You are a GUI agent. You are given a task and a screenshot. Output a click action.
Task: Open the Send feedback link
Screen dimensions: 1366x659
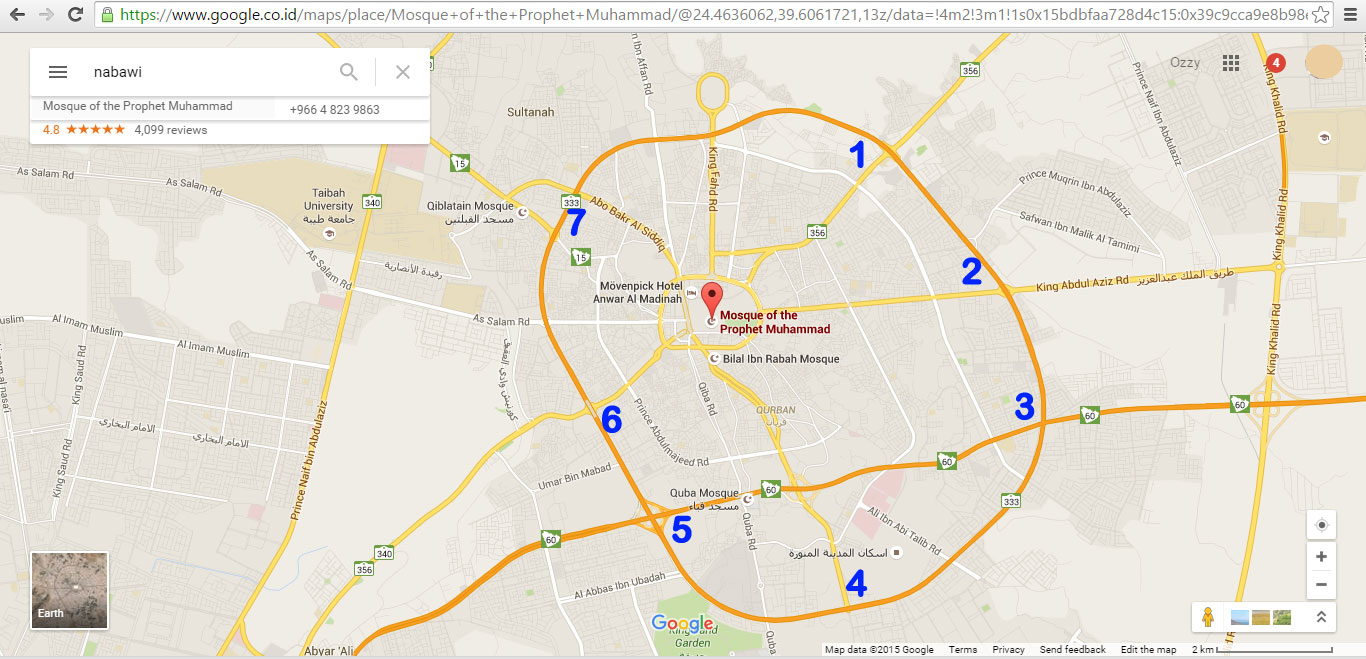click(1072, 650)
